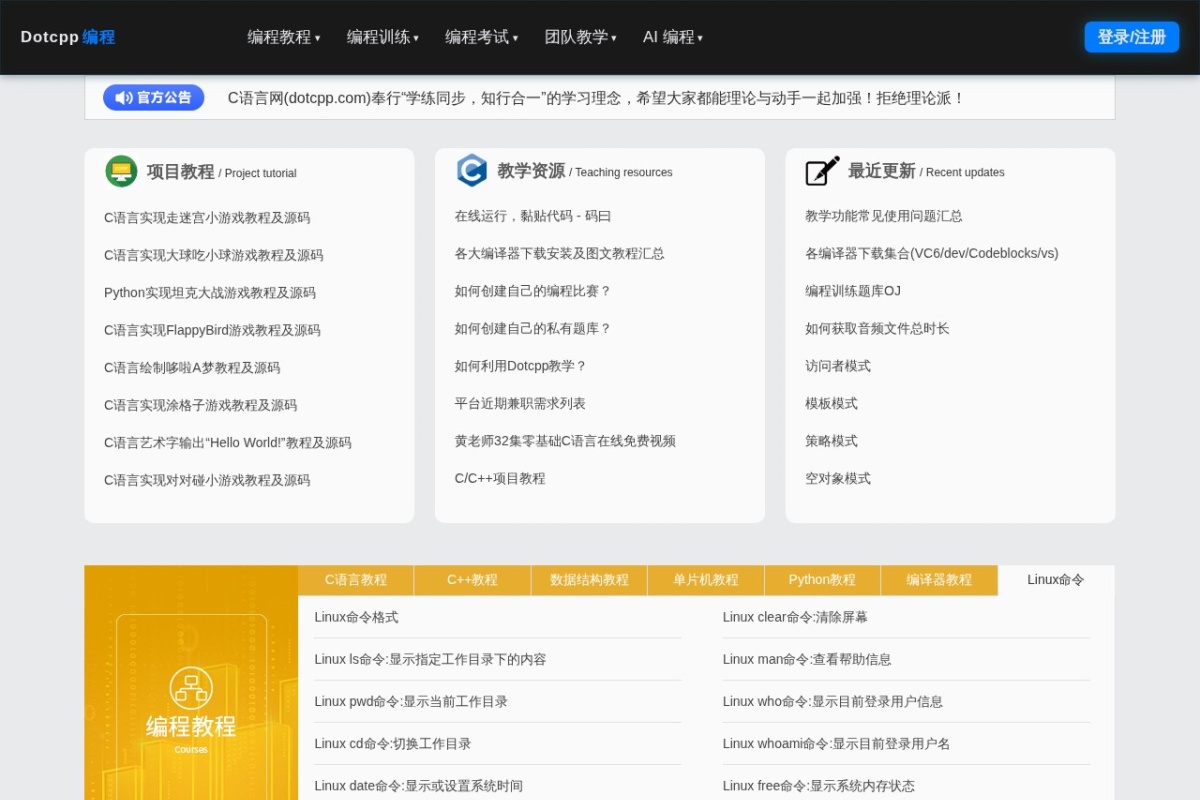Open 如何获取音频文件总时长 link
1200x800 pixels.
pyautogui.click(x=877, y=328)
